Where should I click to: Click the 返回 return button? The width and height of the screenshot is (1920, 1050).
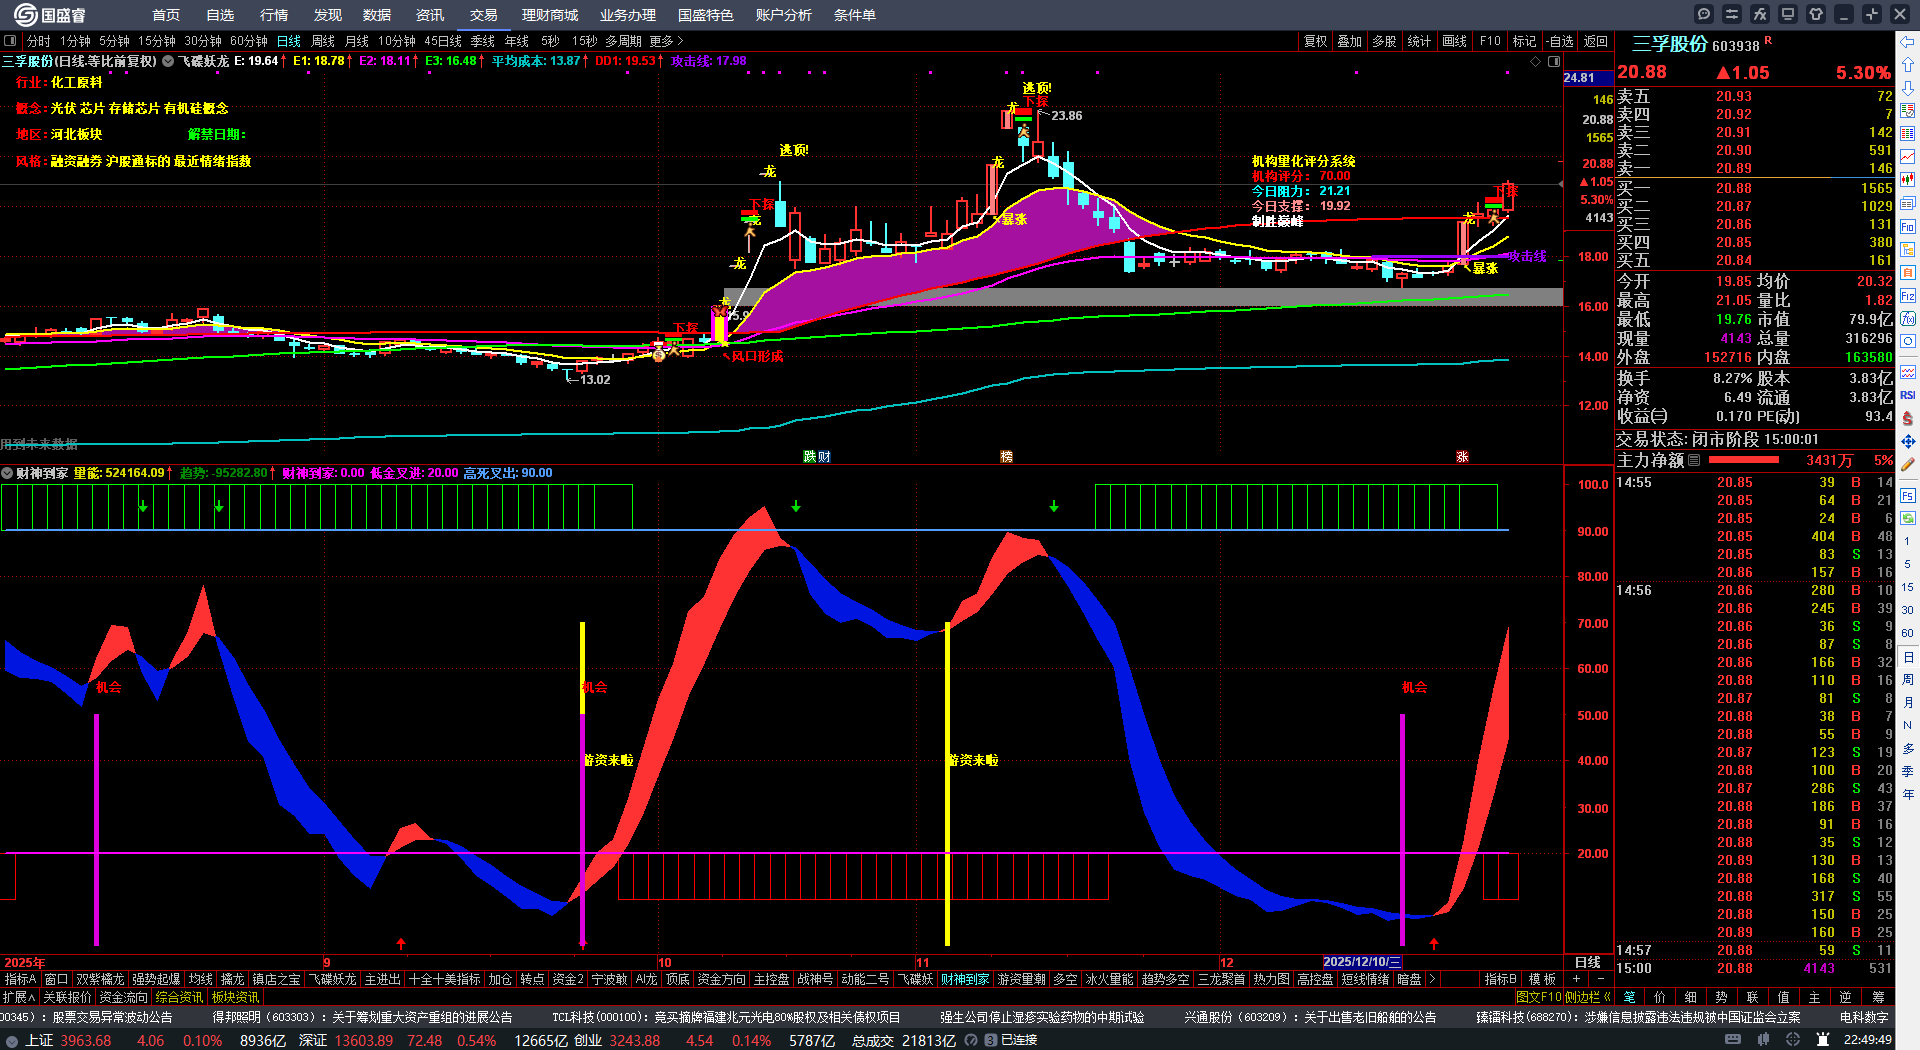point(1596,41)
